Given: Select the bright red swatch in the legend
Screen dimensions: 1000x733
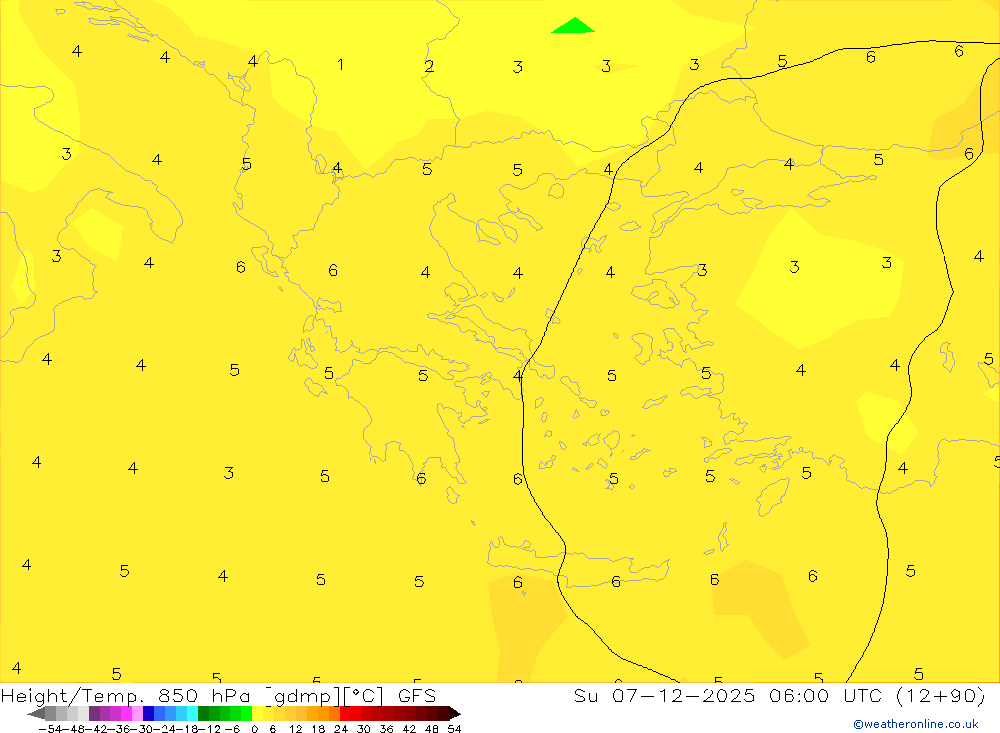Looking at the screenshot, I should click(x=345, y=714).
